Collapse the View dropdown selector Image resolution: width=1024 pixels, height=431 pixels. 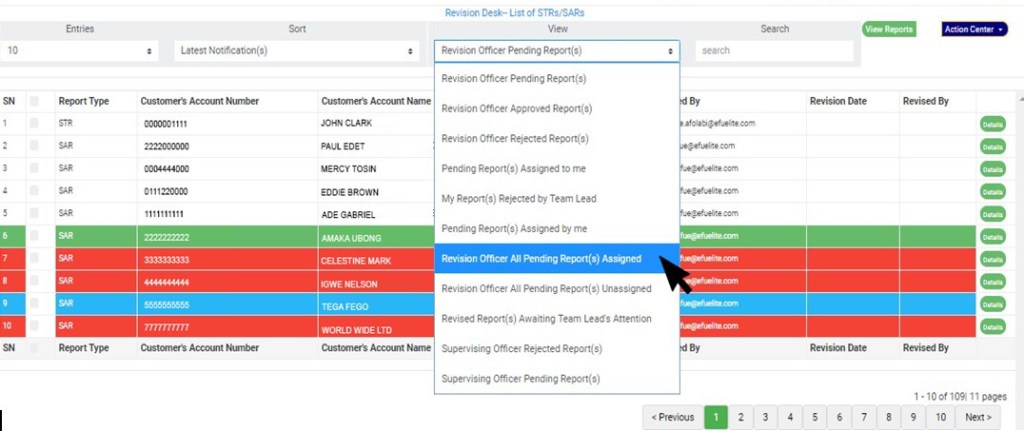(556, 51)
